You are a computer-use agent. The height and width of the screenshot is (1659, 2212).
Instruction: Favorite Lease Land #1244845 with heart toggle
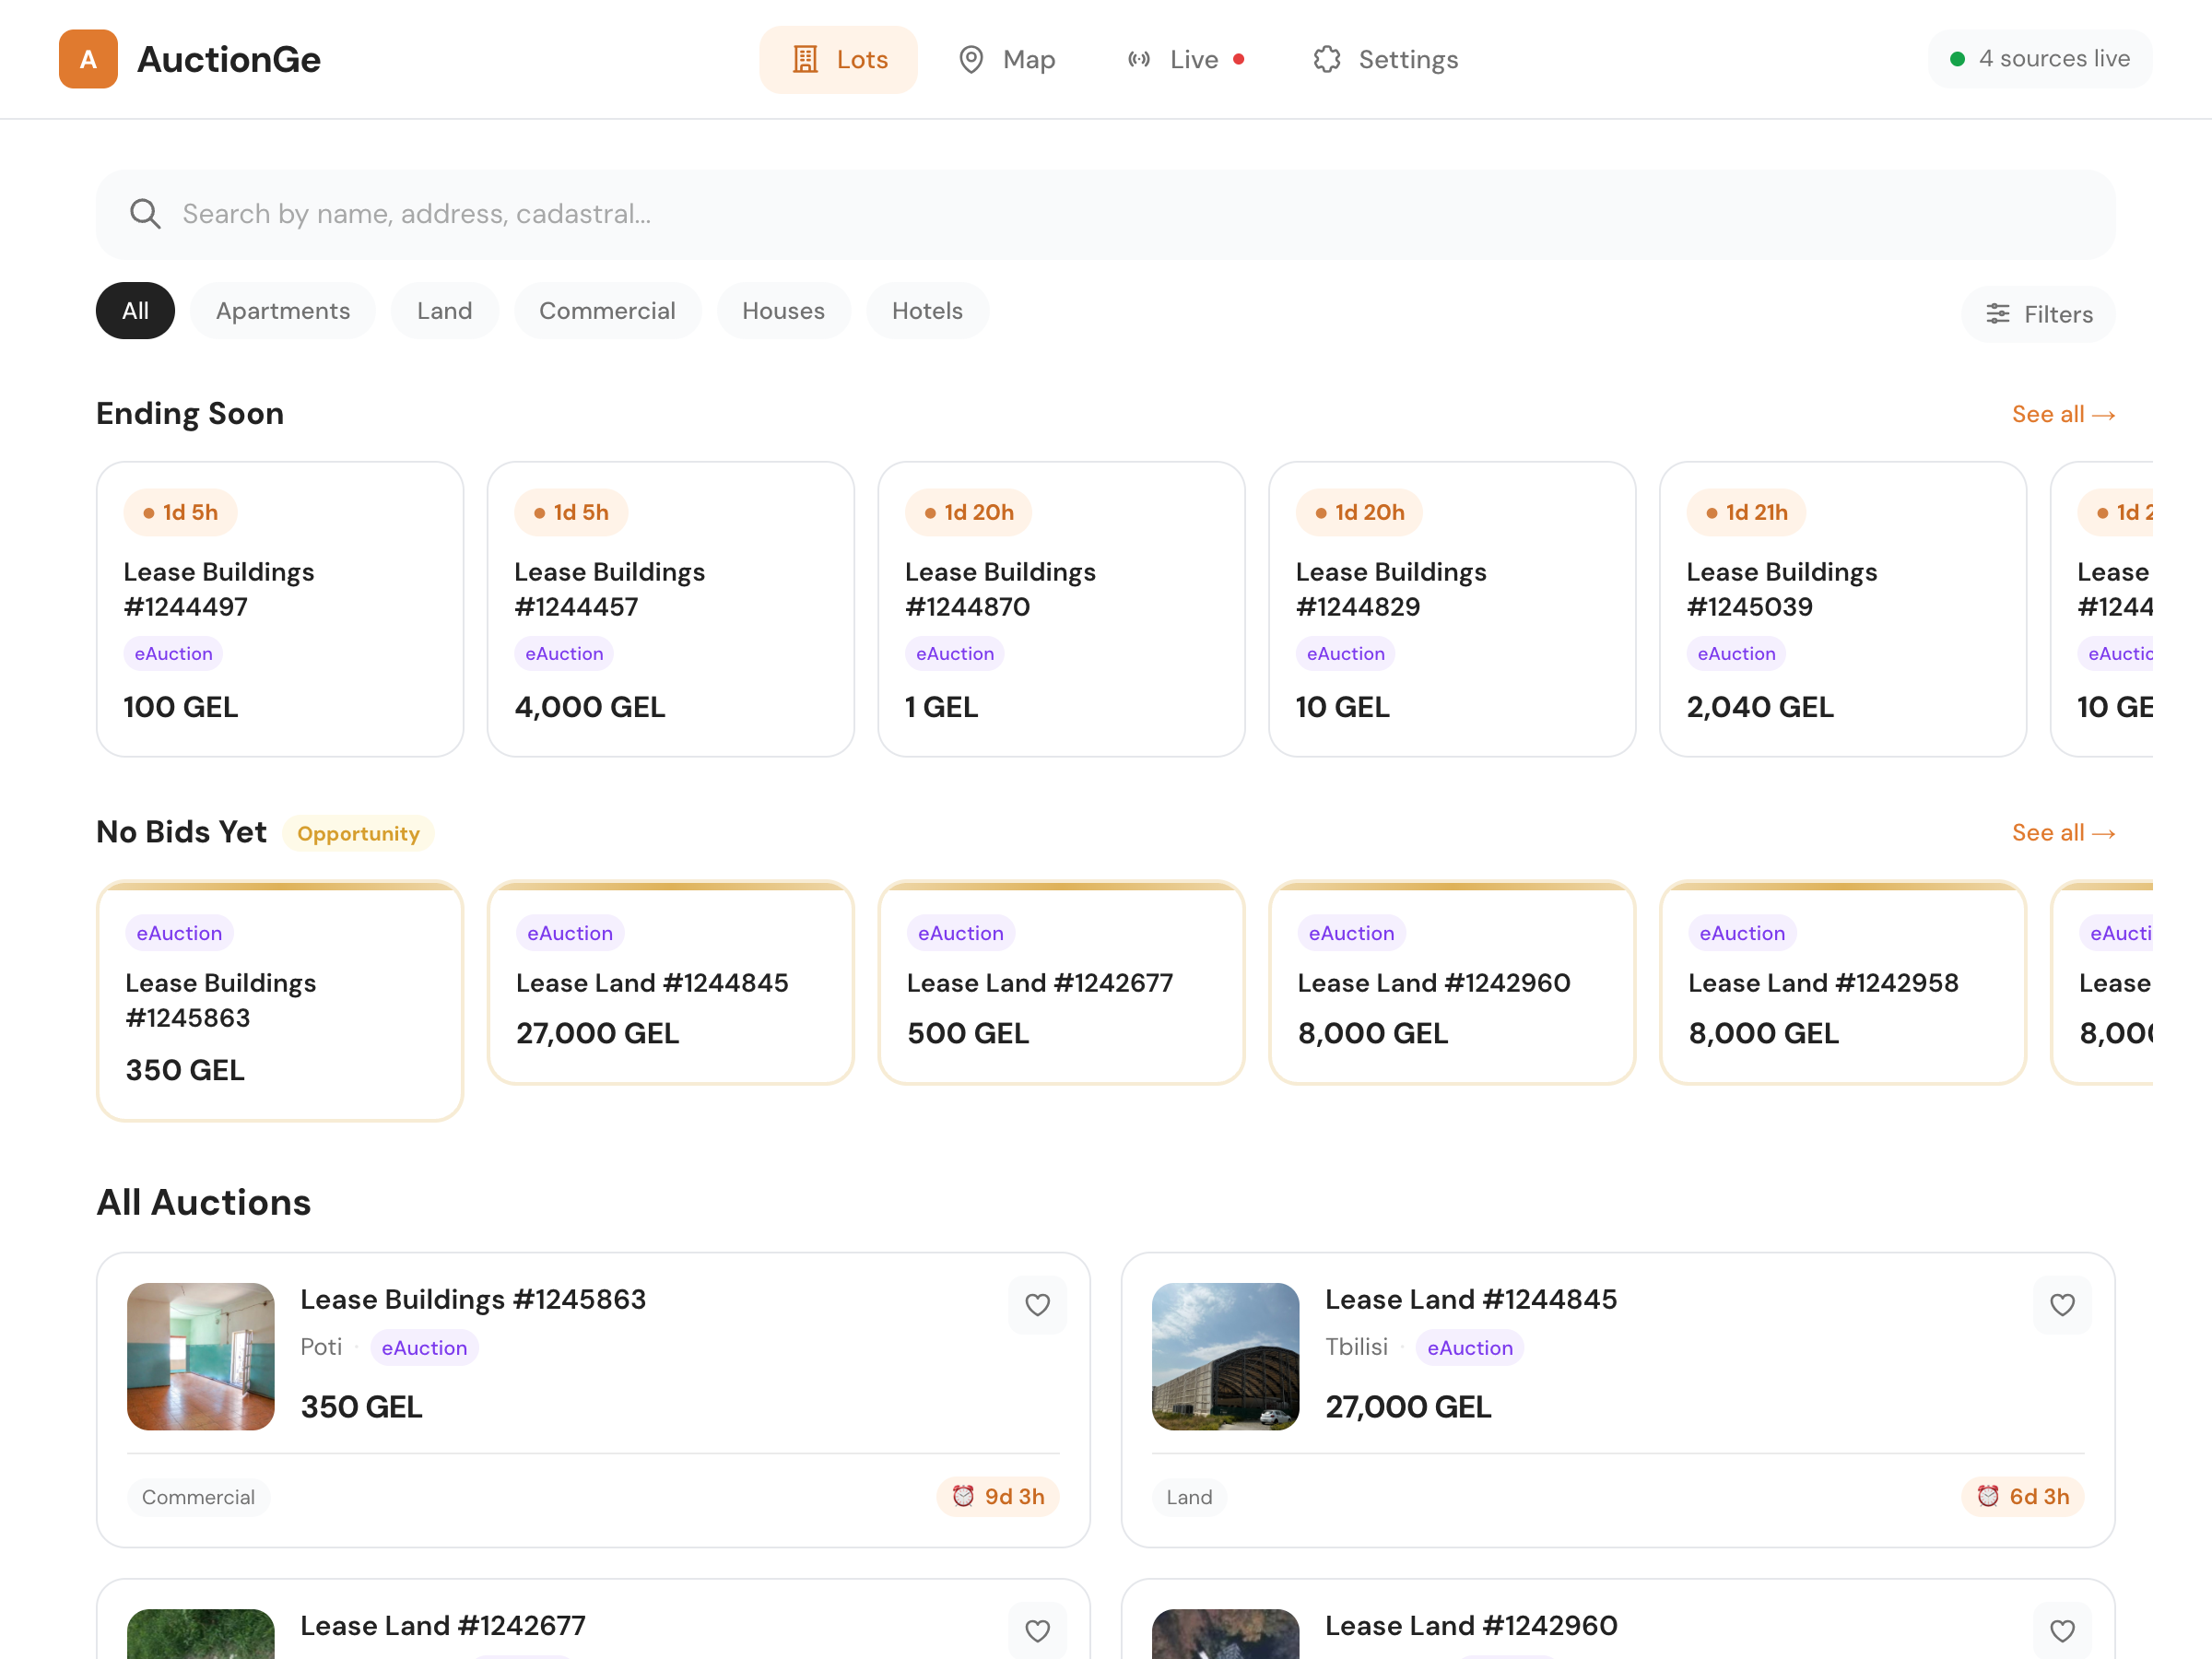tap(2062, 1305)
